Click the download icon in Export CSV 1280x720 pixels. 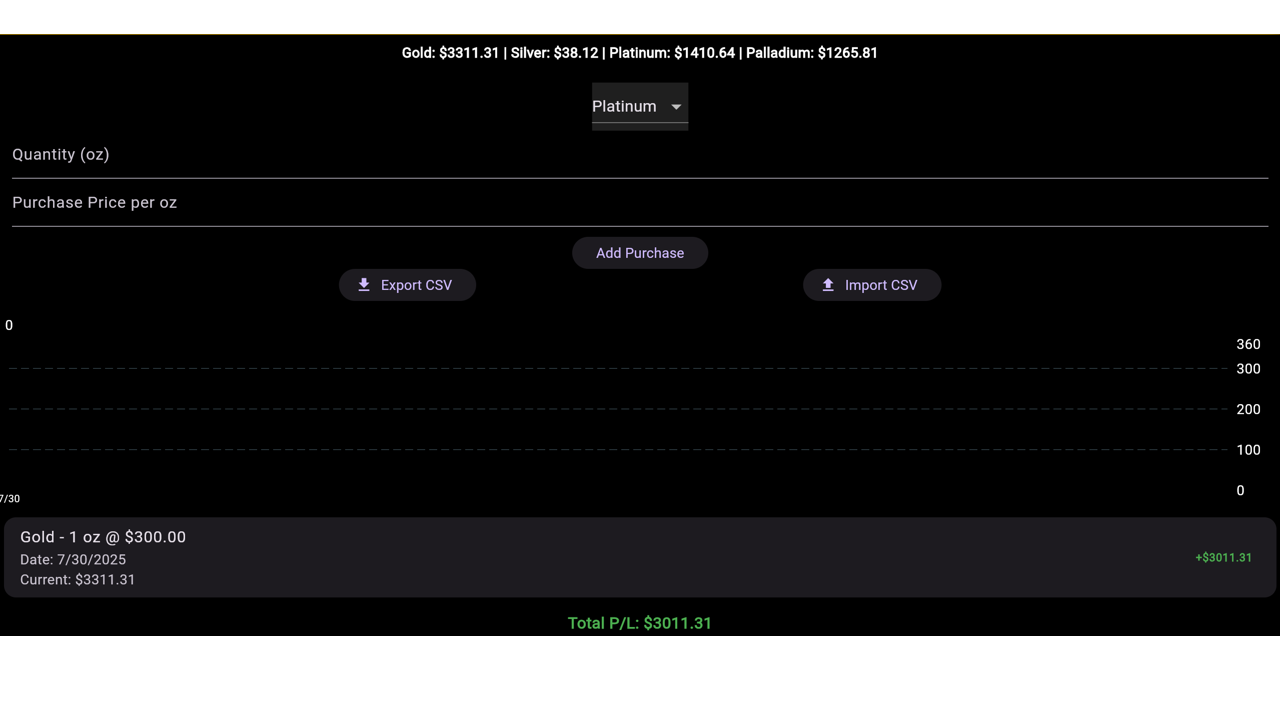click(364, 285)
